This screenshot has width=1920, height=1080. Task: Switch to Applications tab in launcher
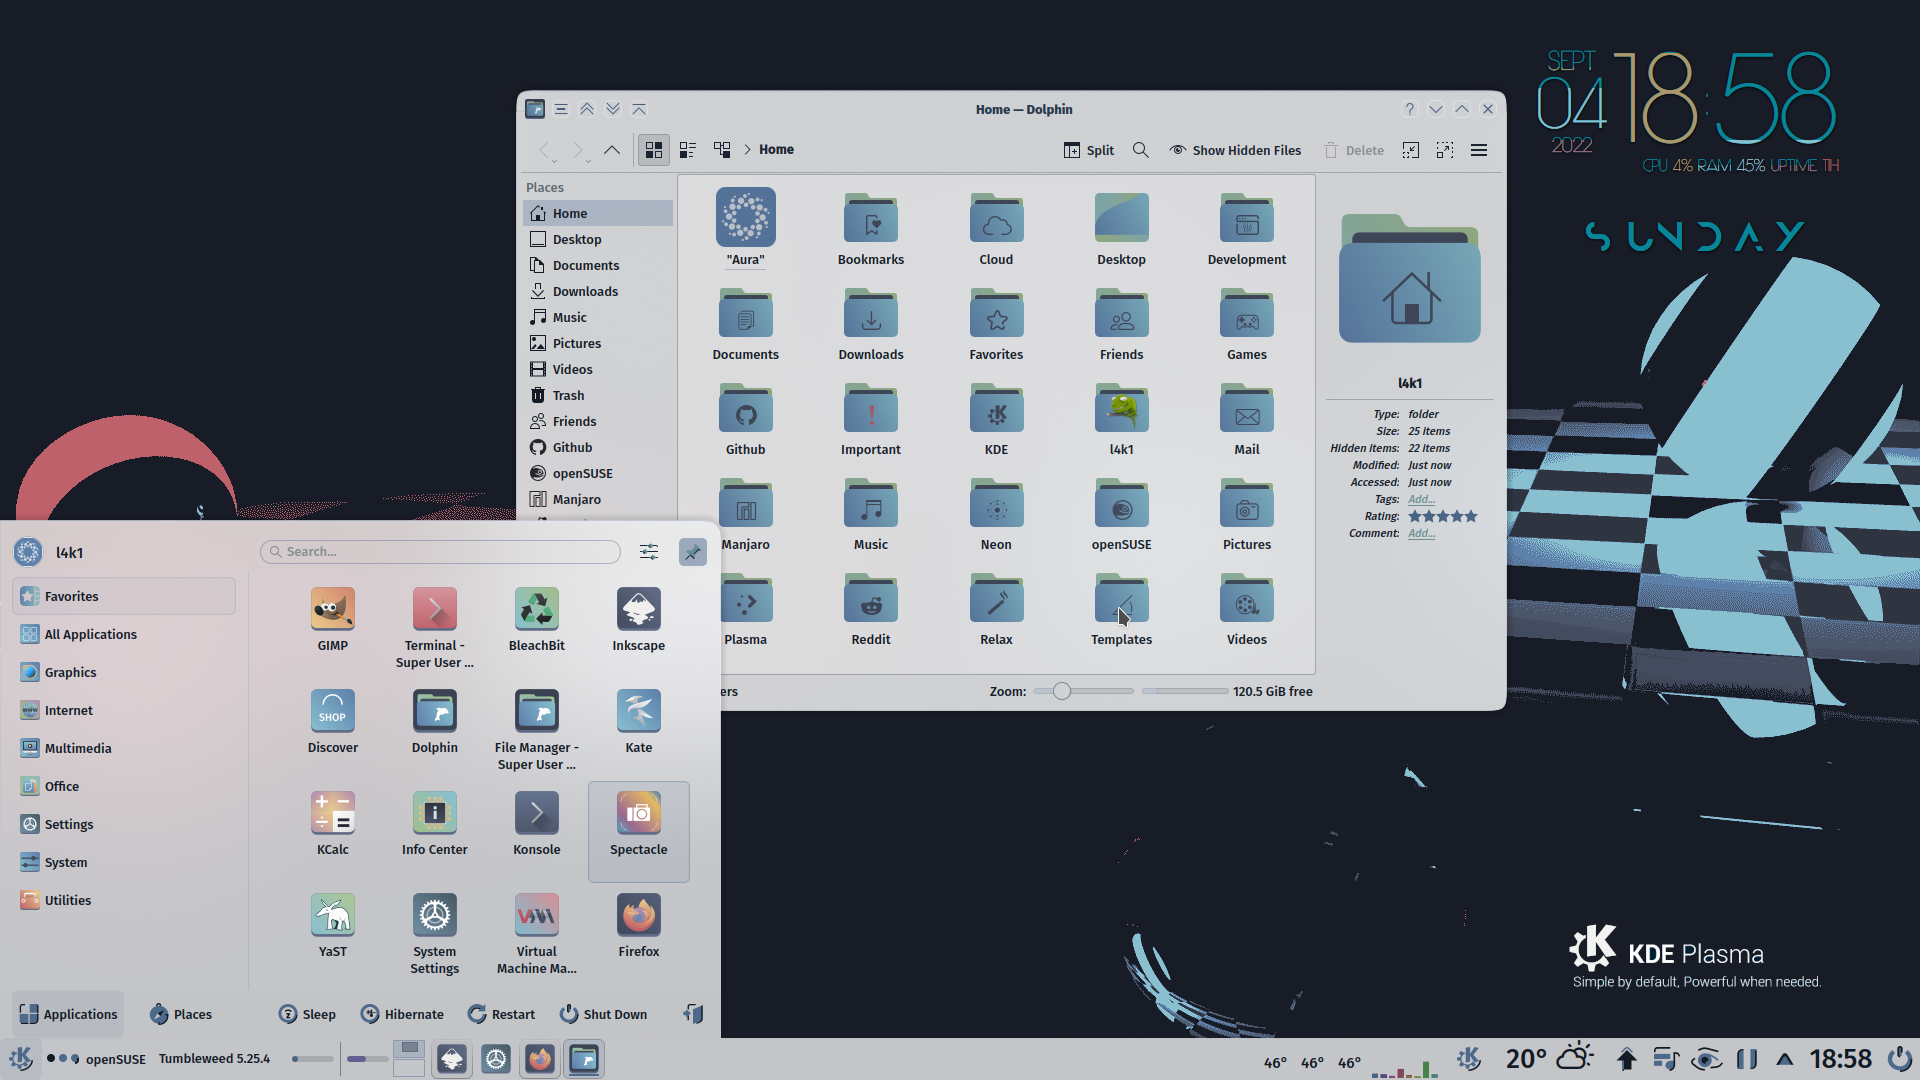pos(68,1014)
